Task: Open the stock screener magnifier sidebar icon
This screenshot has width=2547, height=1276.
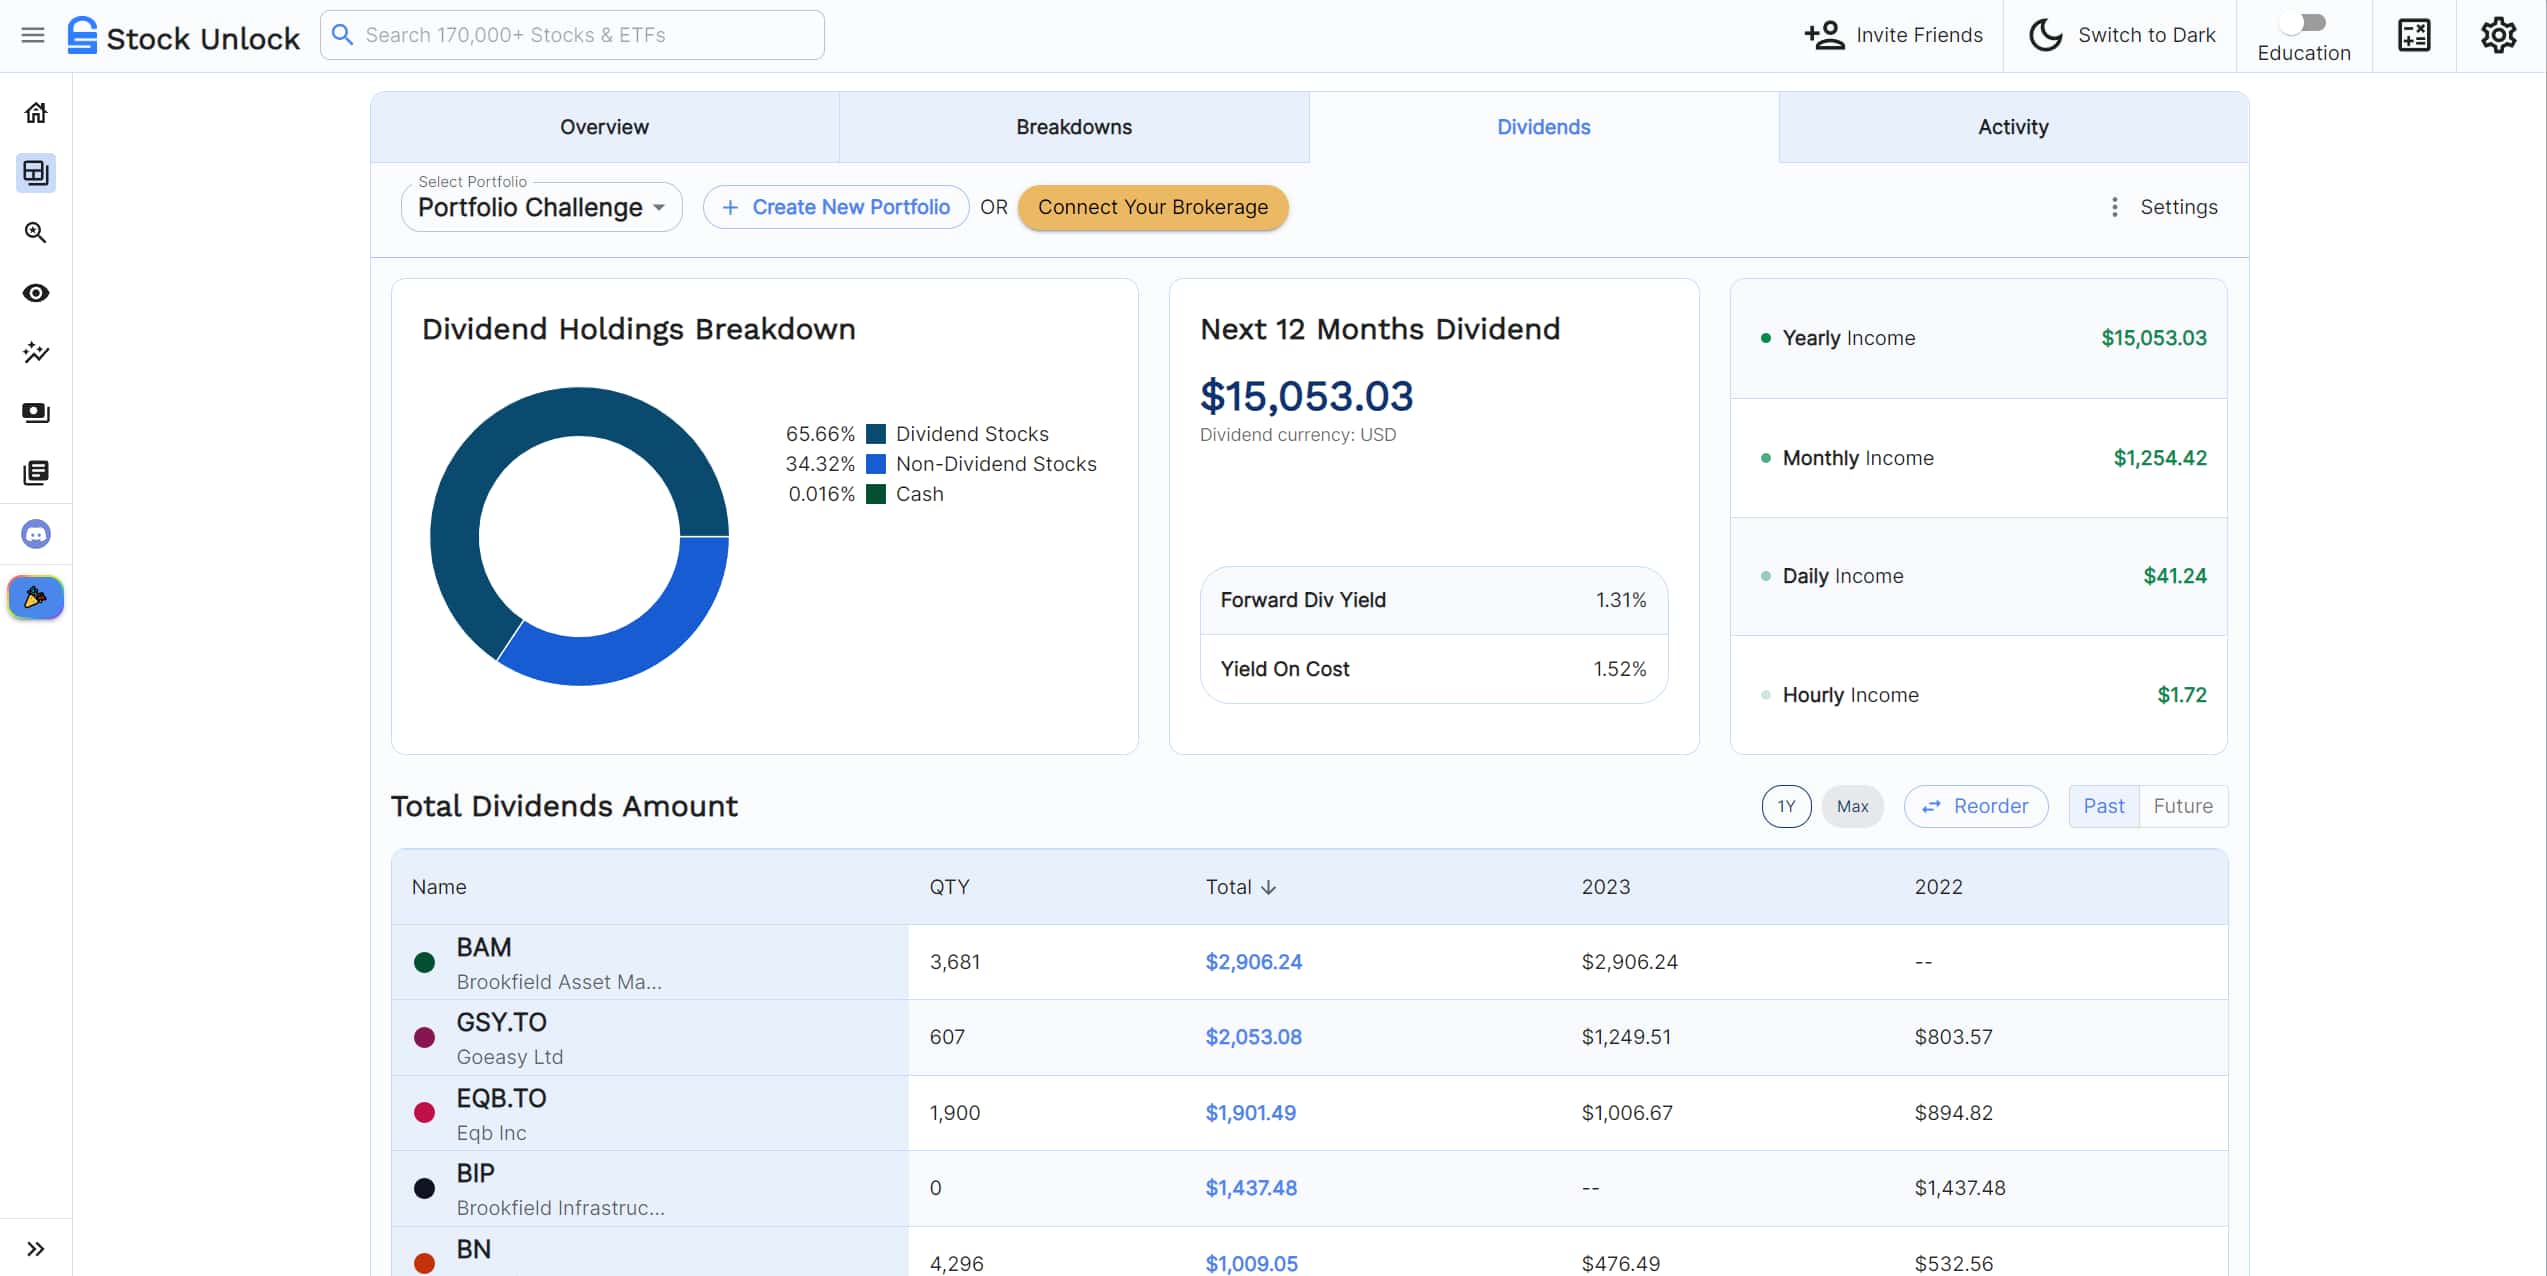Action: (36, 233)
